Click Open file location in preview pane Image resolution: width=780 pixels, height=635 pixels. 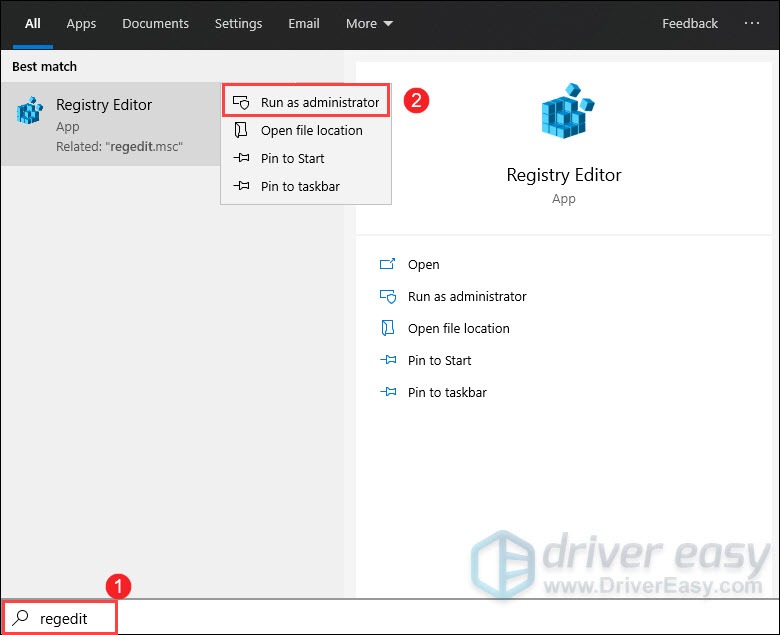pyautogui.click(x=458, y=328)
